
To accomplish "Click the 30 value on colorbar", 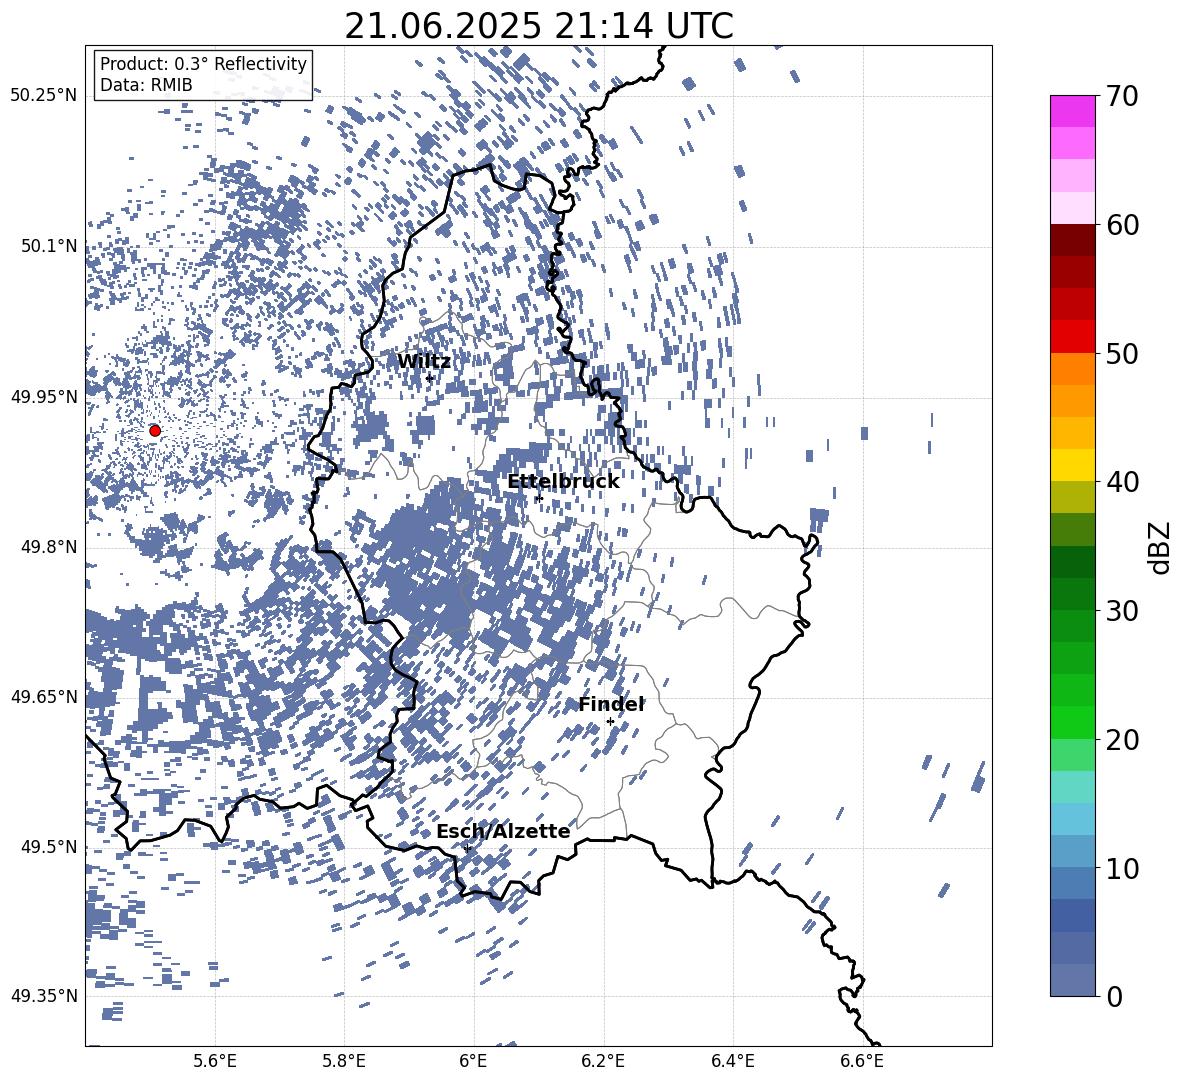I will click(1121, 610).
